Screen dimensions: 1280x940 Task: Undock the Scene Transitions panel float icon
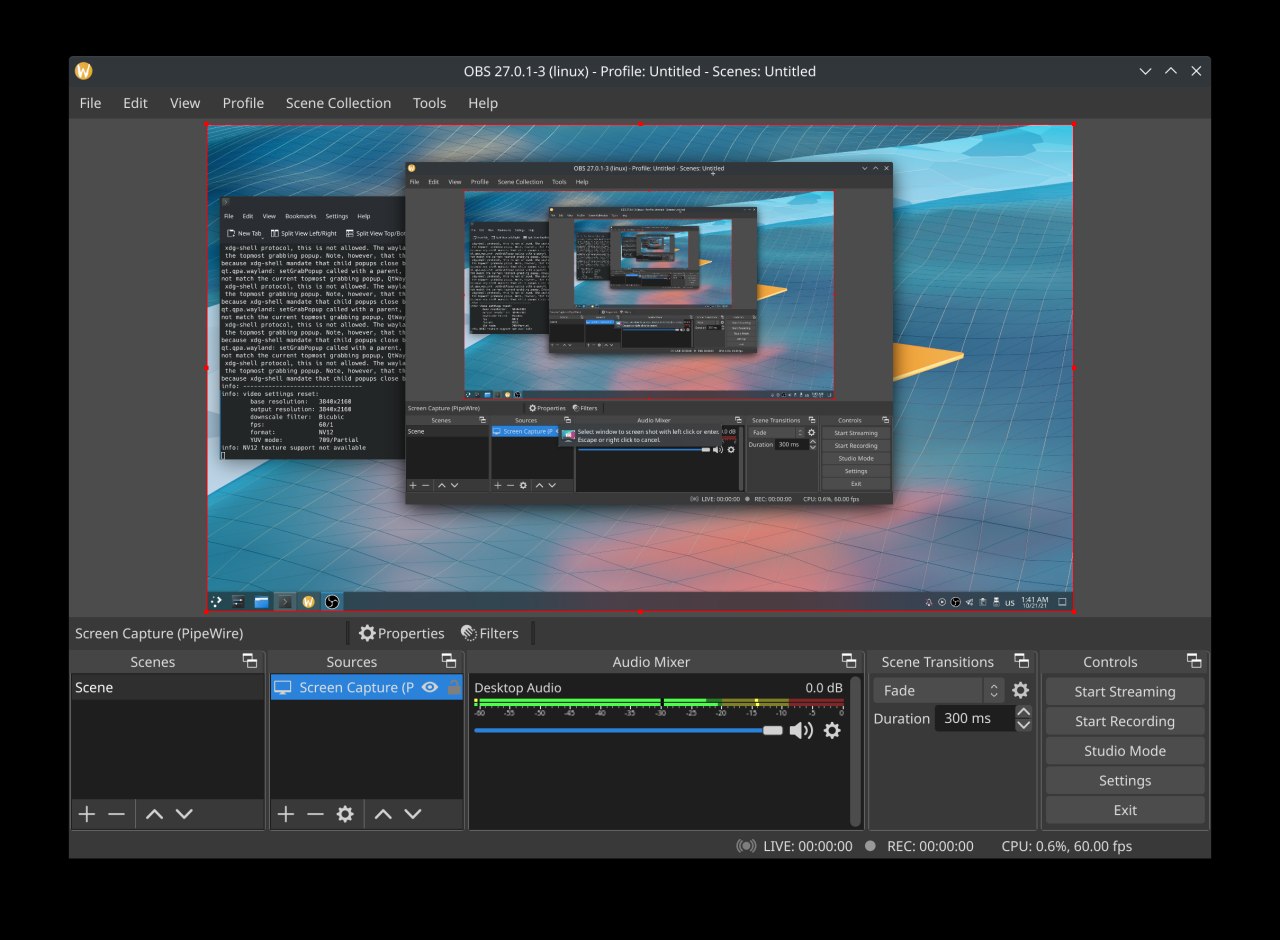tap(1022, 661)
